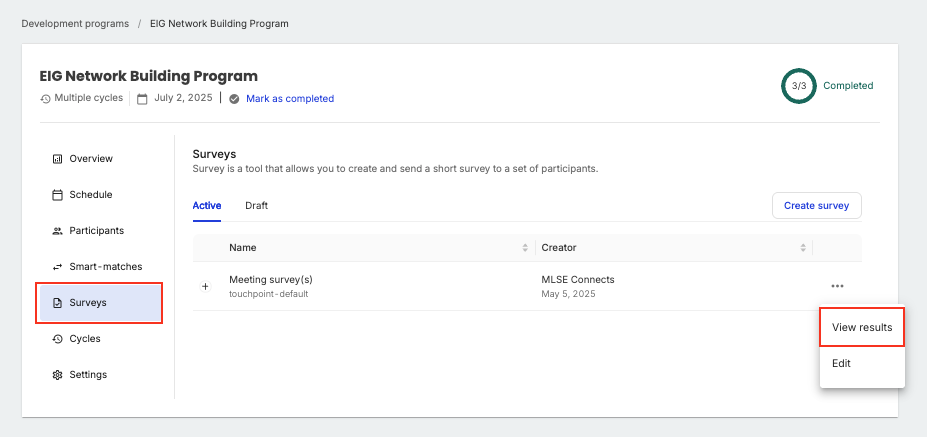Click the Multiple cycles label
Image resolution: width=927 pixels, height=437 pixels.
pos(89,98)
